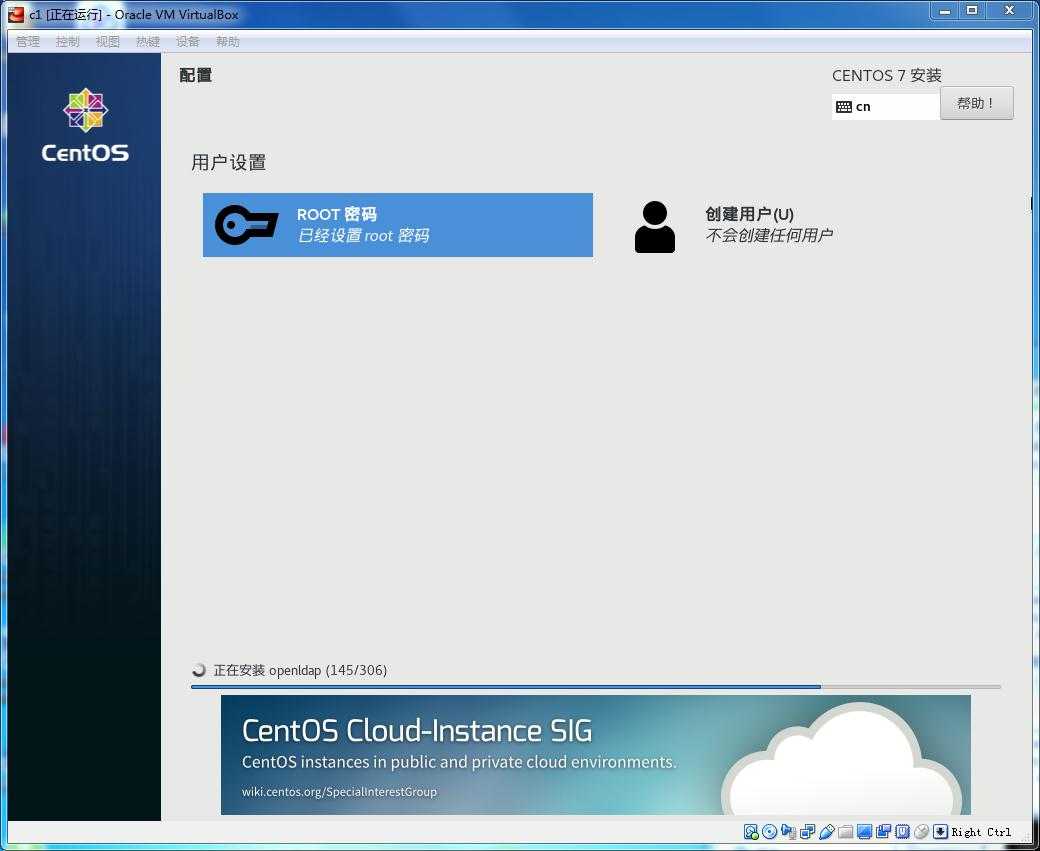Click the 正在安装 openldap (145/306) status text
This screenshot has width=1040, height=851.
(x=300, y=670)
